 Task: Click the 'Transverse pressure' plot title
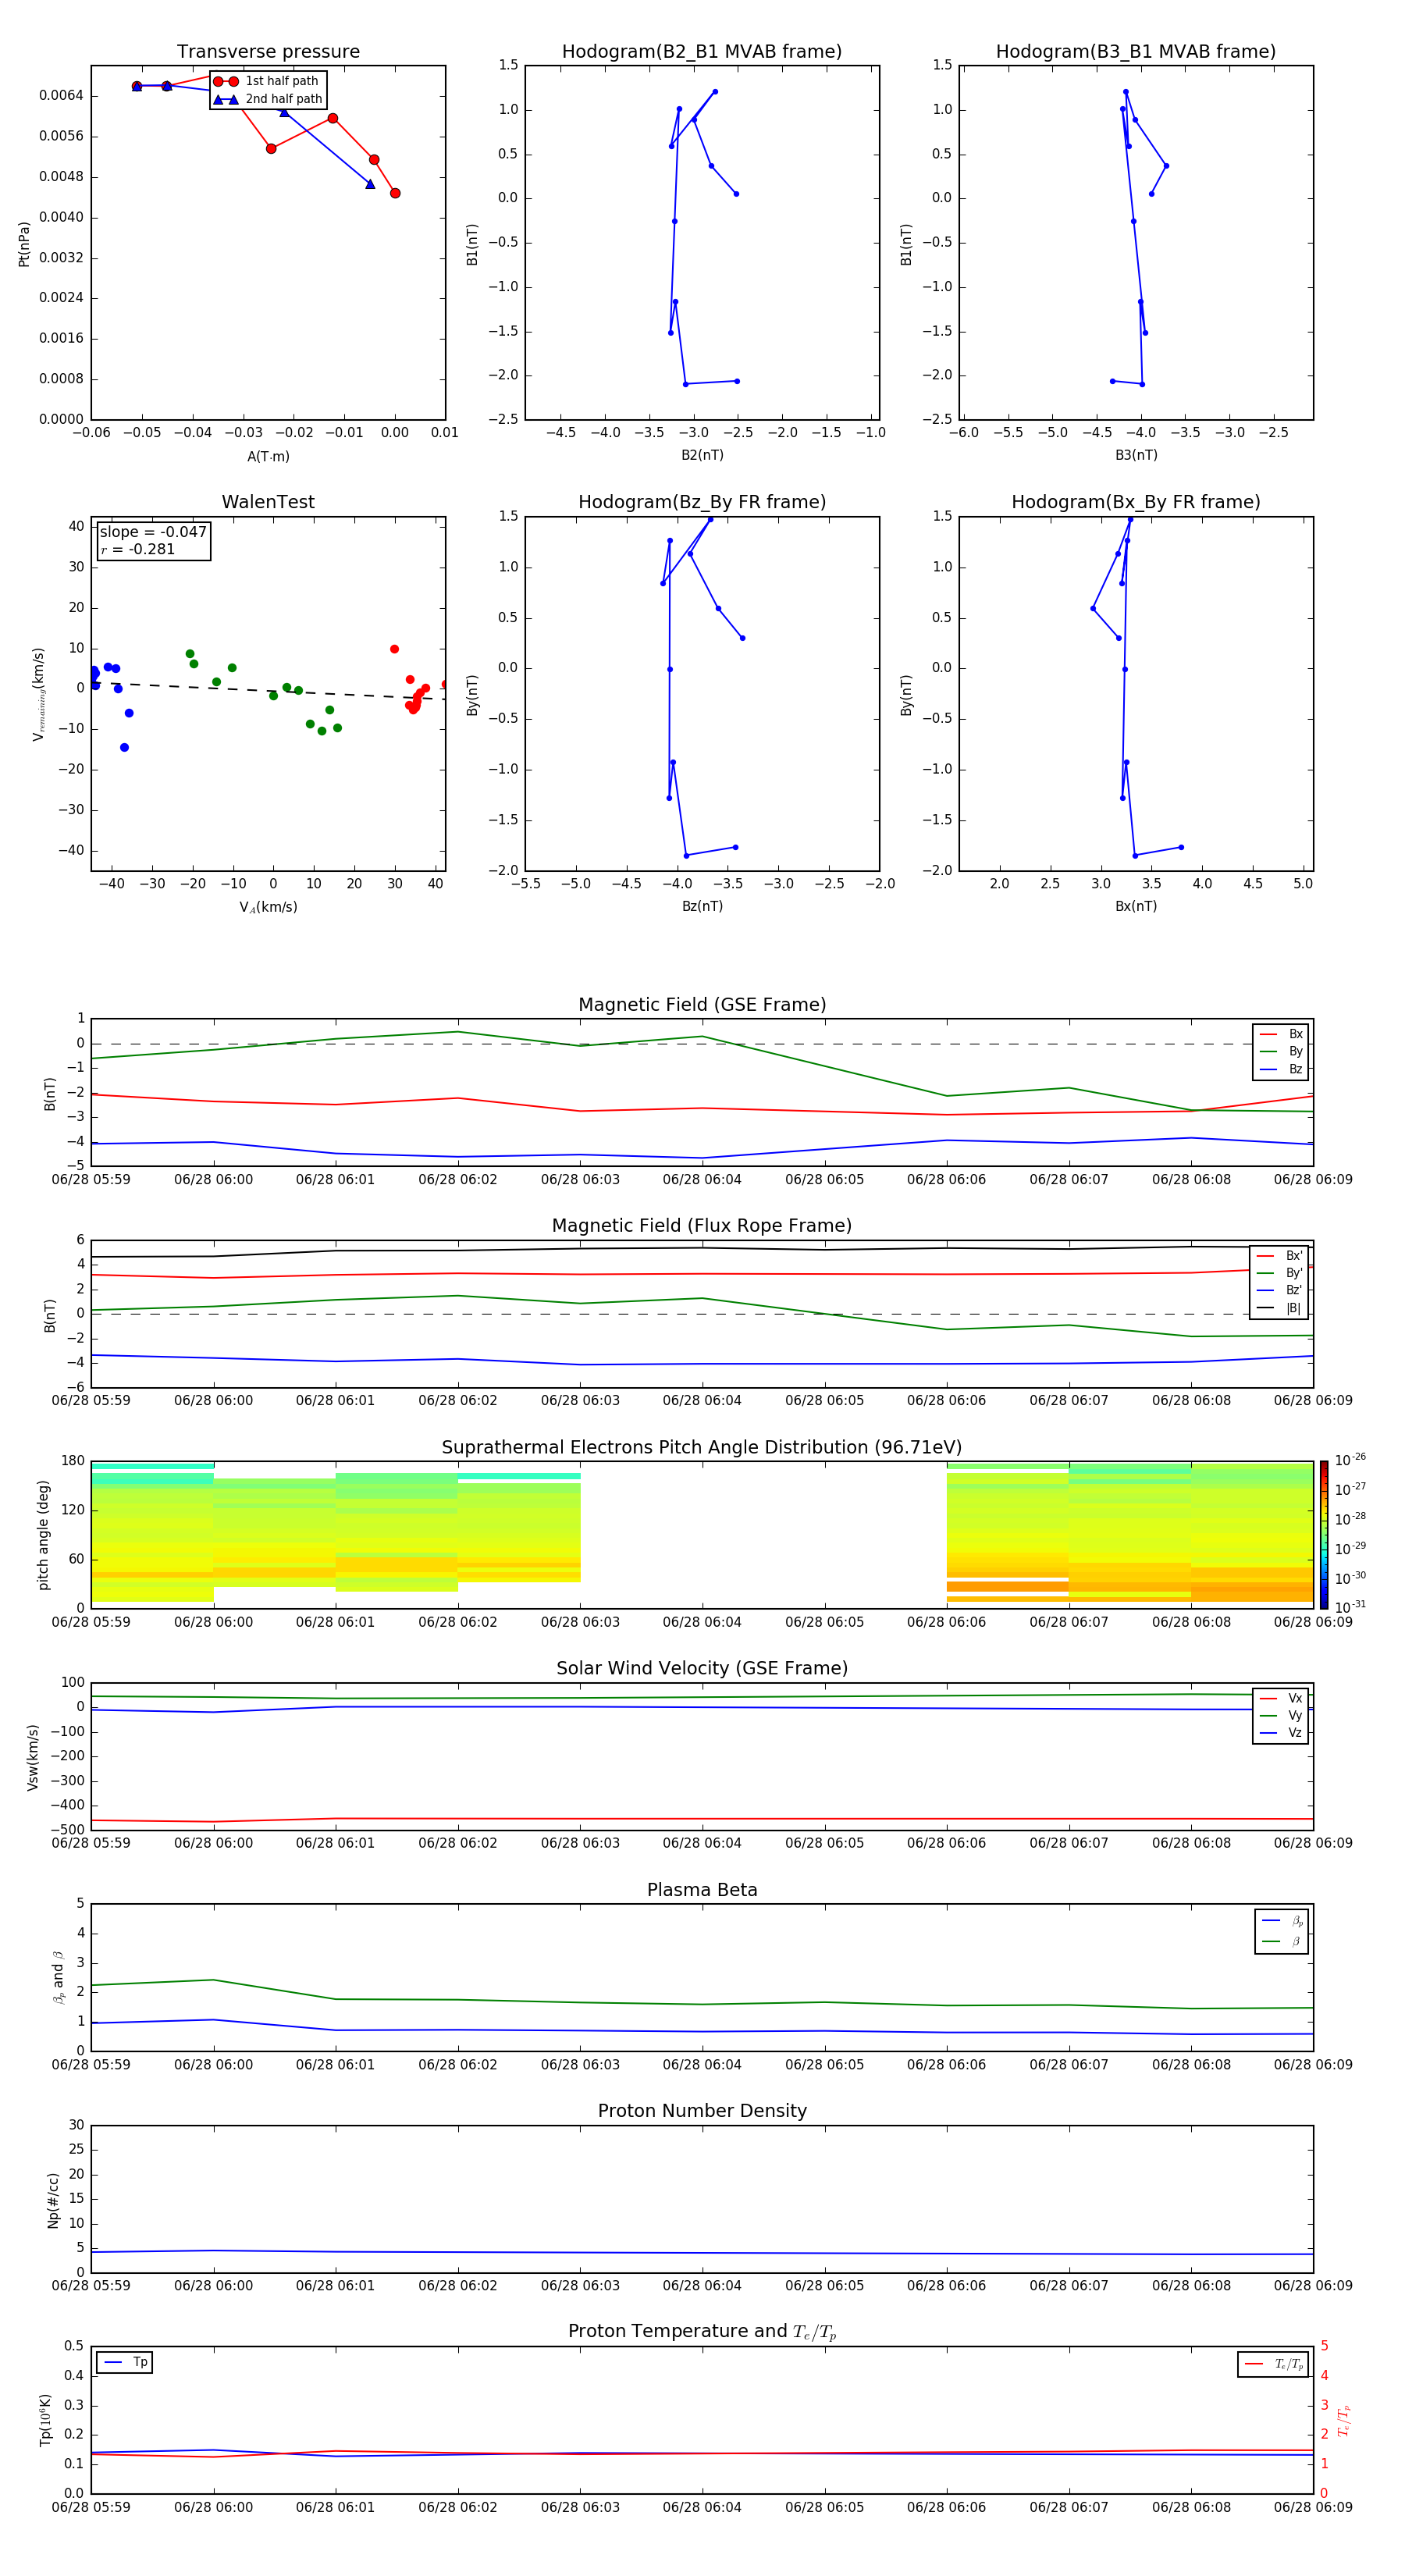click(x=268, y=52)
